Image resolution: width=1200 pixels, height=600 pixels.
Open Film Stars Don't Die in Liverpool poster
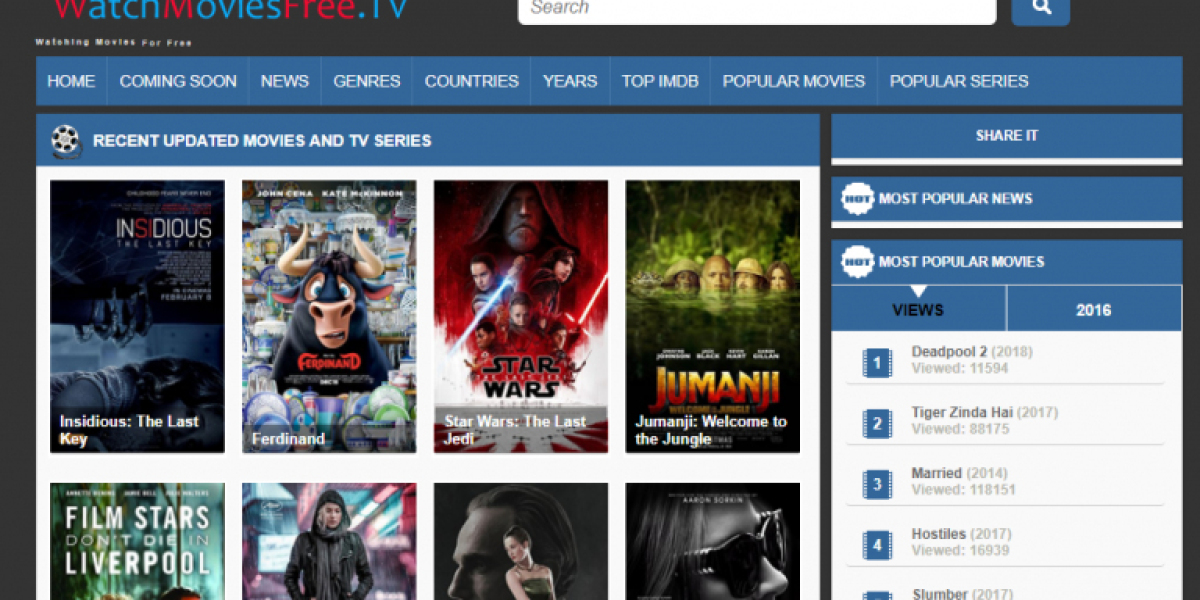(138, 541)
